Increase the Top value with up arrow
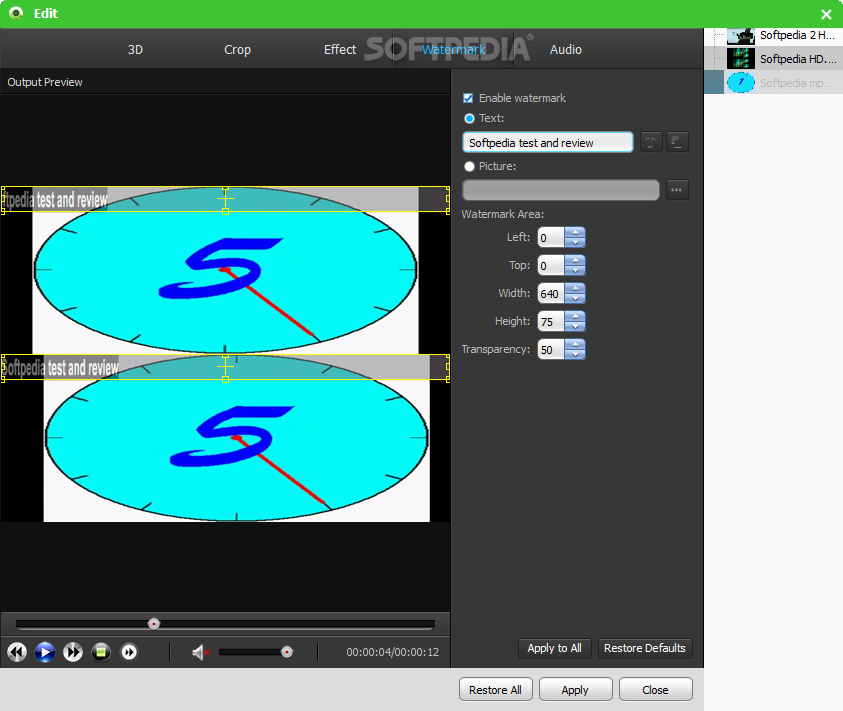Screen dimensions: 843x711 pos(575,260)
